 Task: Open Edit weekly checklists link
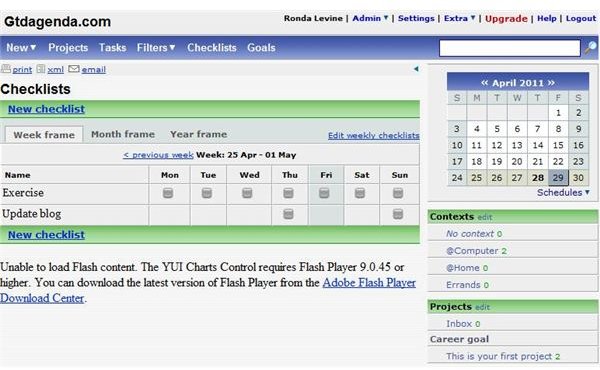point(373,135)
